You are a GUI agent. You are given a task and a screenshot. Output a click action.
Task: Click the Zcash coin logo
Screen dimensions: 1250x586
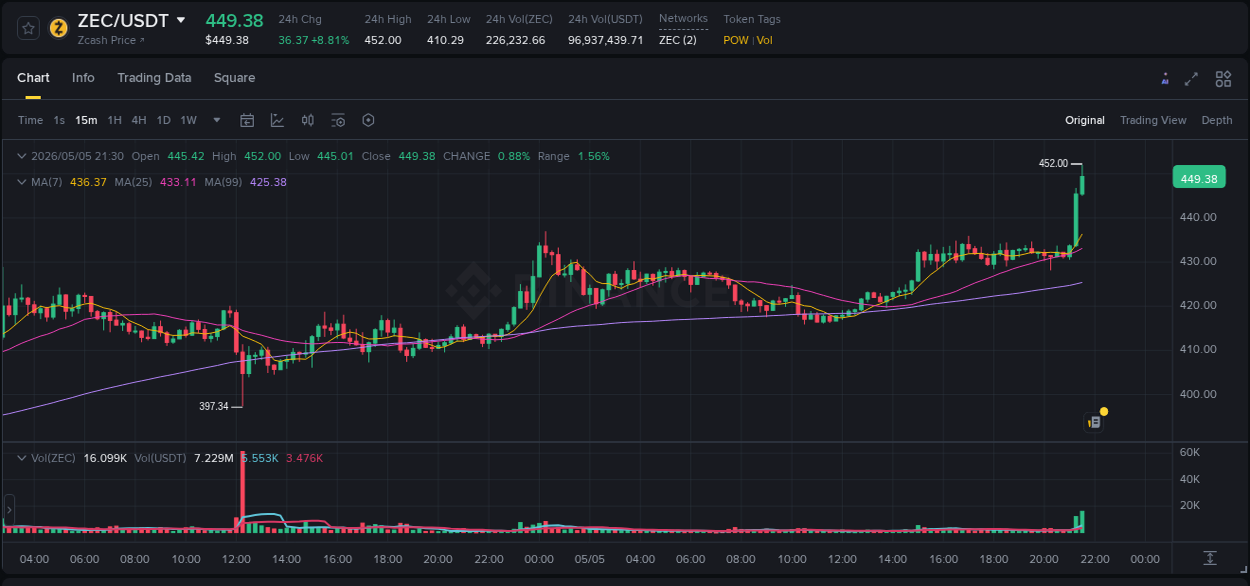tap(59, 28)
